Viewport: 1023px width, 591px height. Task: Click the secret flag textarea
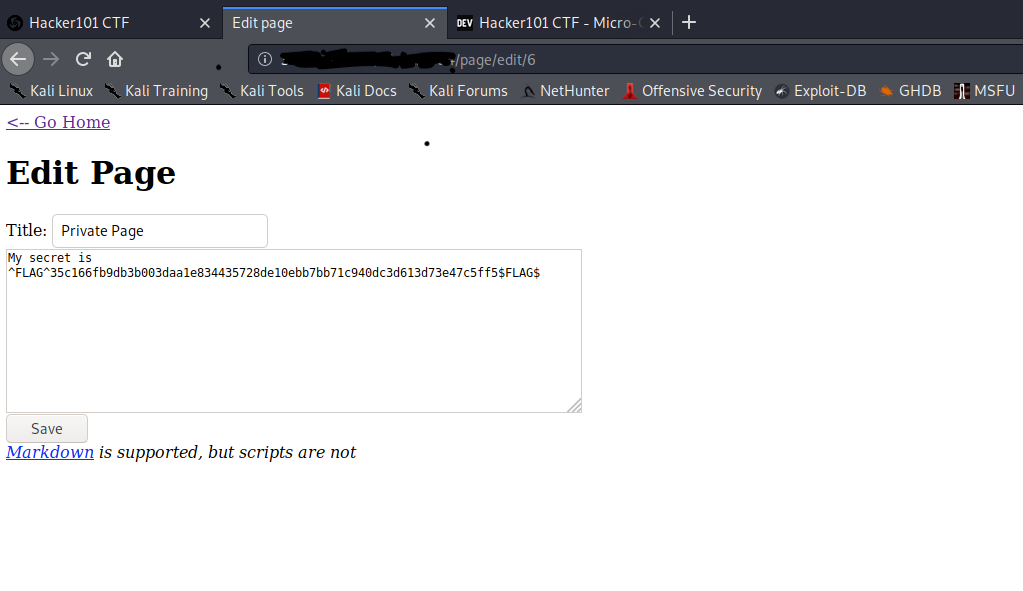[293, 330]
